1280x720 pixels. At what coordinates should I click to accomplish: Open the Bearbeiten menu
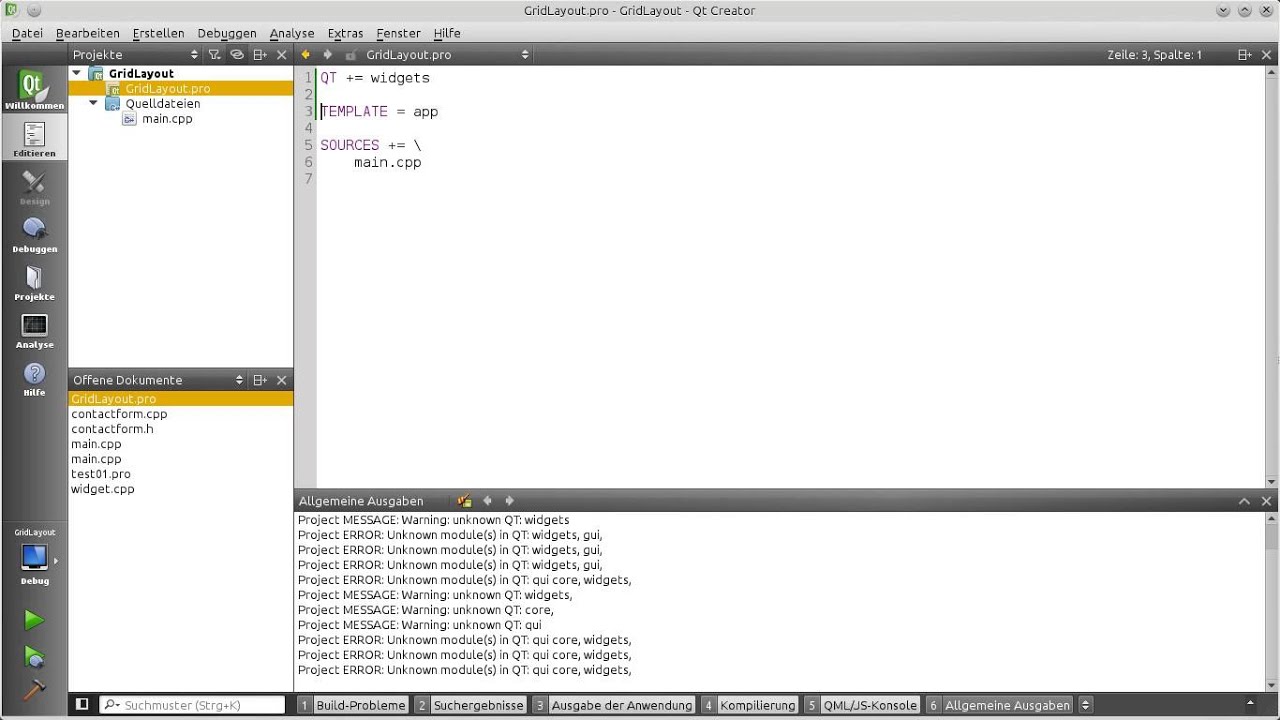(x=87, y=33)
